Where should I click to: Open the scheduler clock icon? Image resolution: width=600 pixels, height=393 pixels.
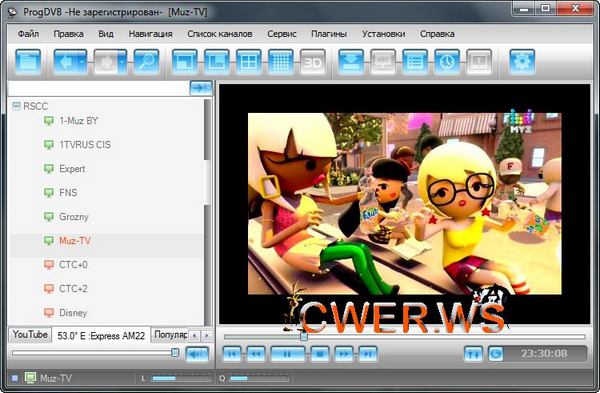point(447,62)
